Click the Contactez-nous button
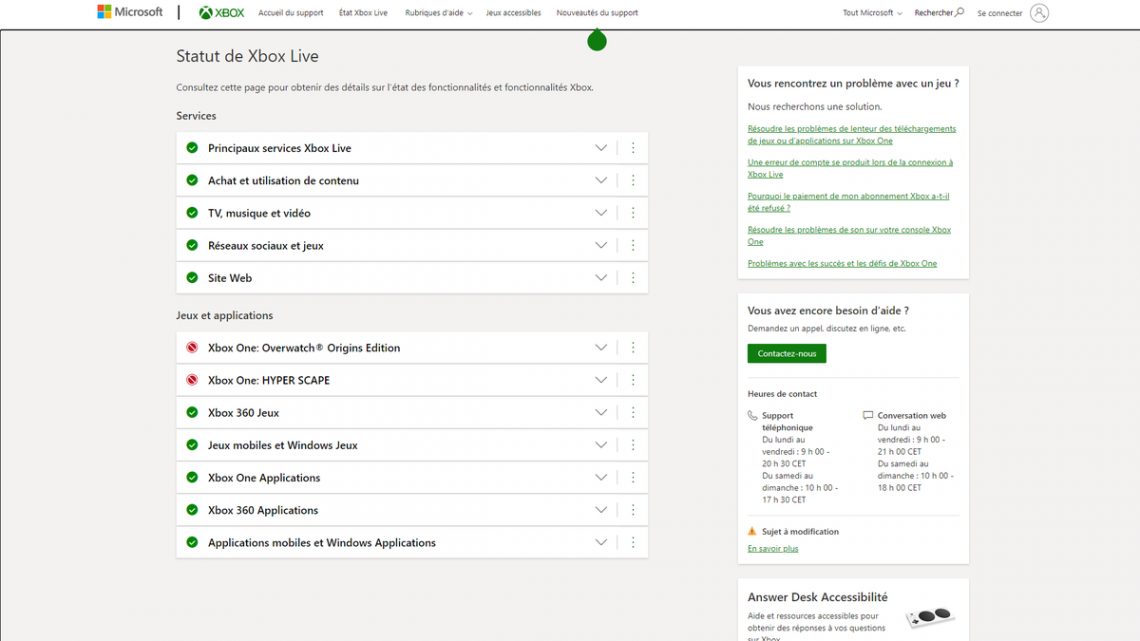The width and height of the screenshot is (1140, 641). pos(787,354)
